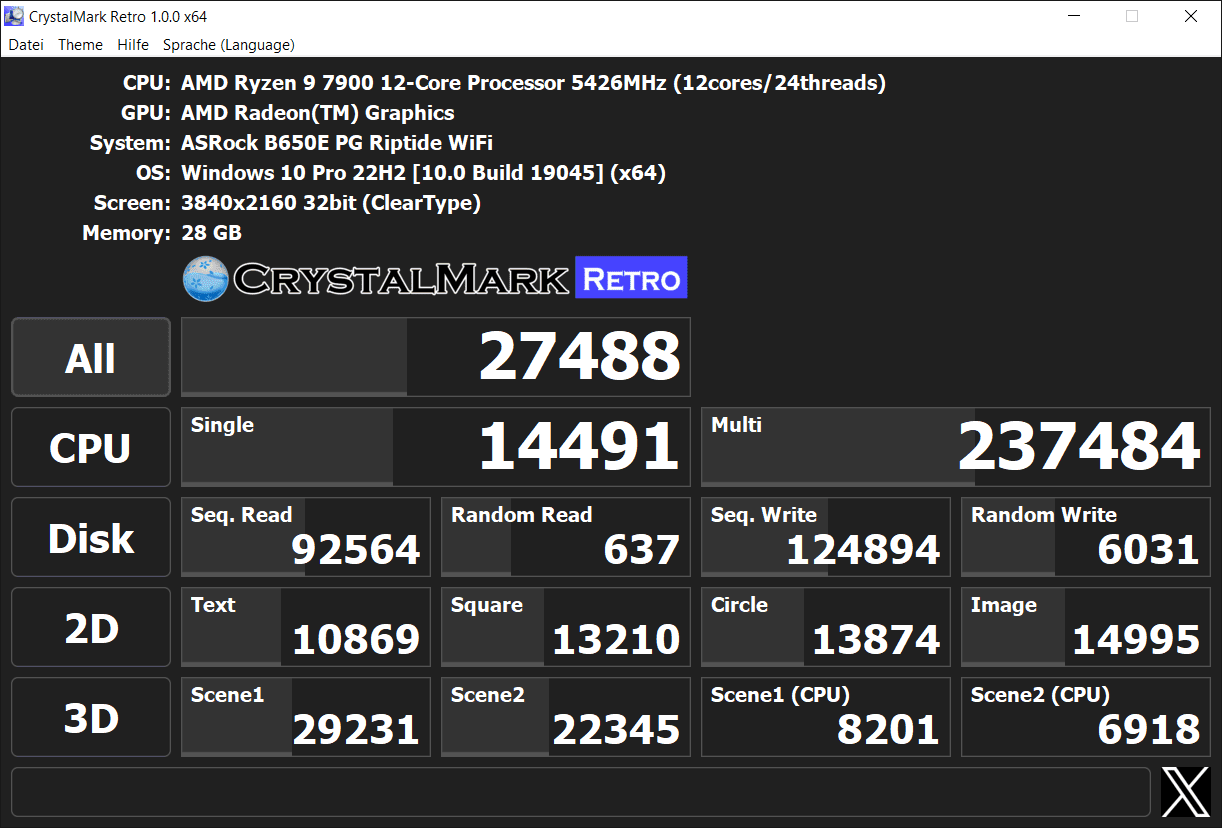Click the GPU info AMD Radeon(TM) Graphics
Image resolution: width=1222 pixels, height=828 pixels.
[318, 113]
